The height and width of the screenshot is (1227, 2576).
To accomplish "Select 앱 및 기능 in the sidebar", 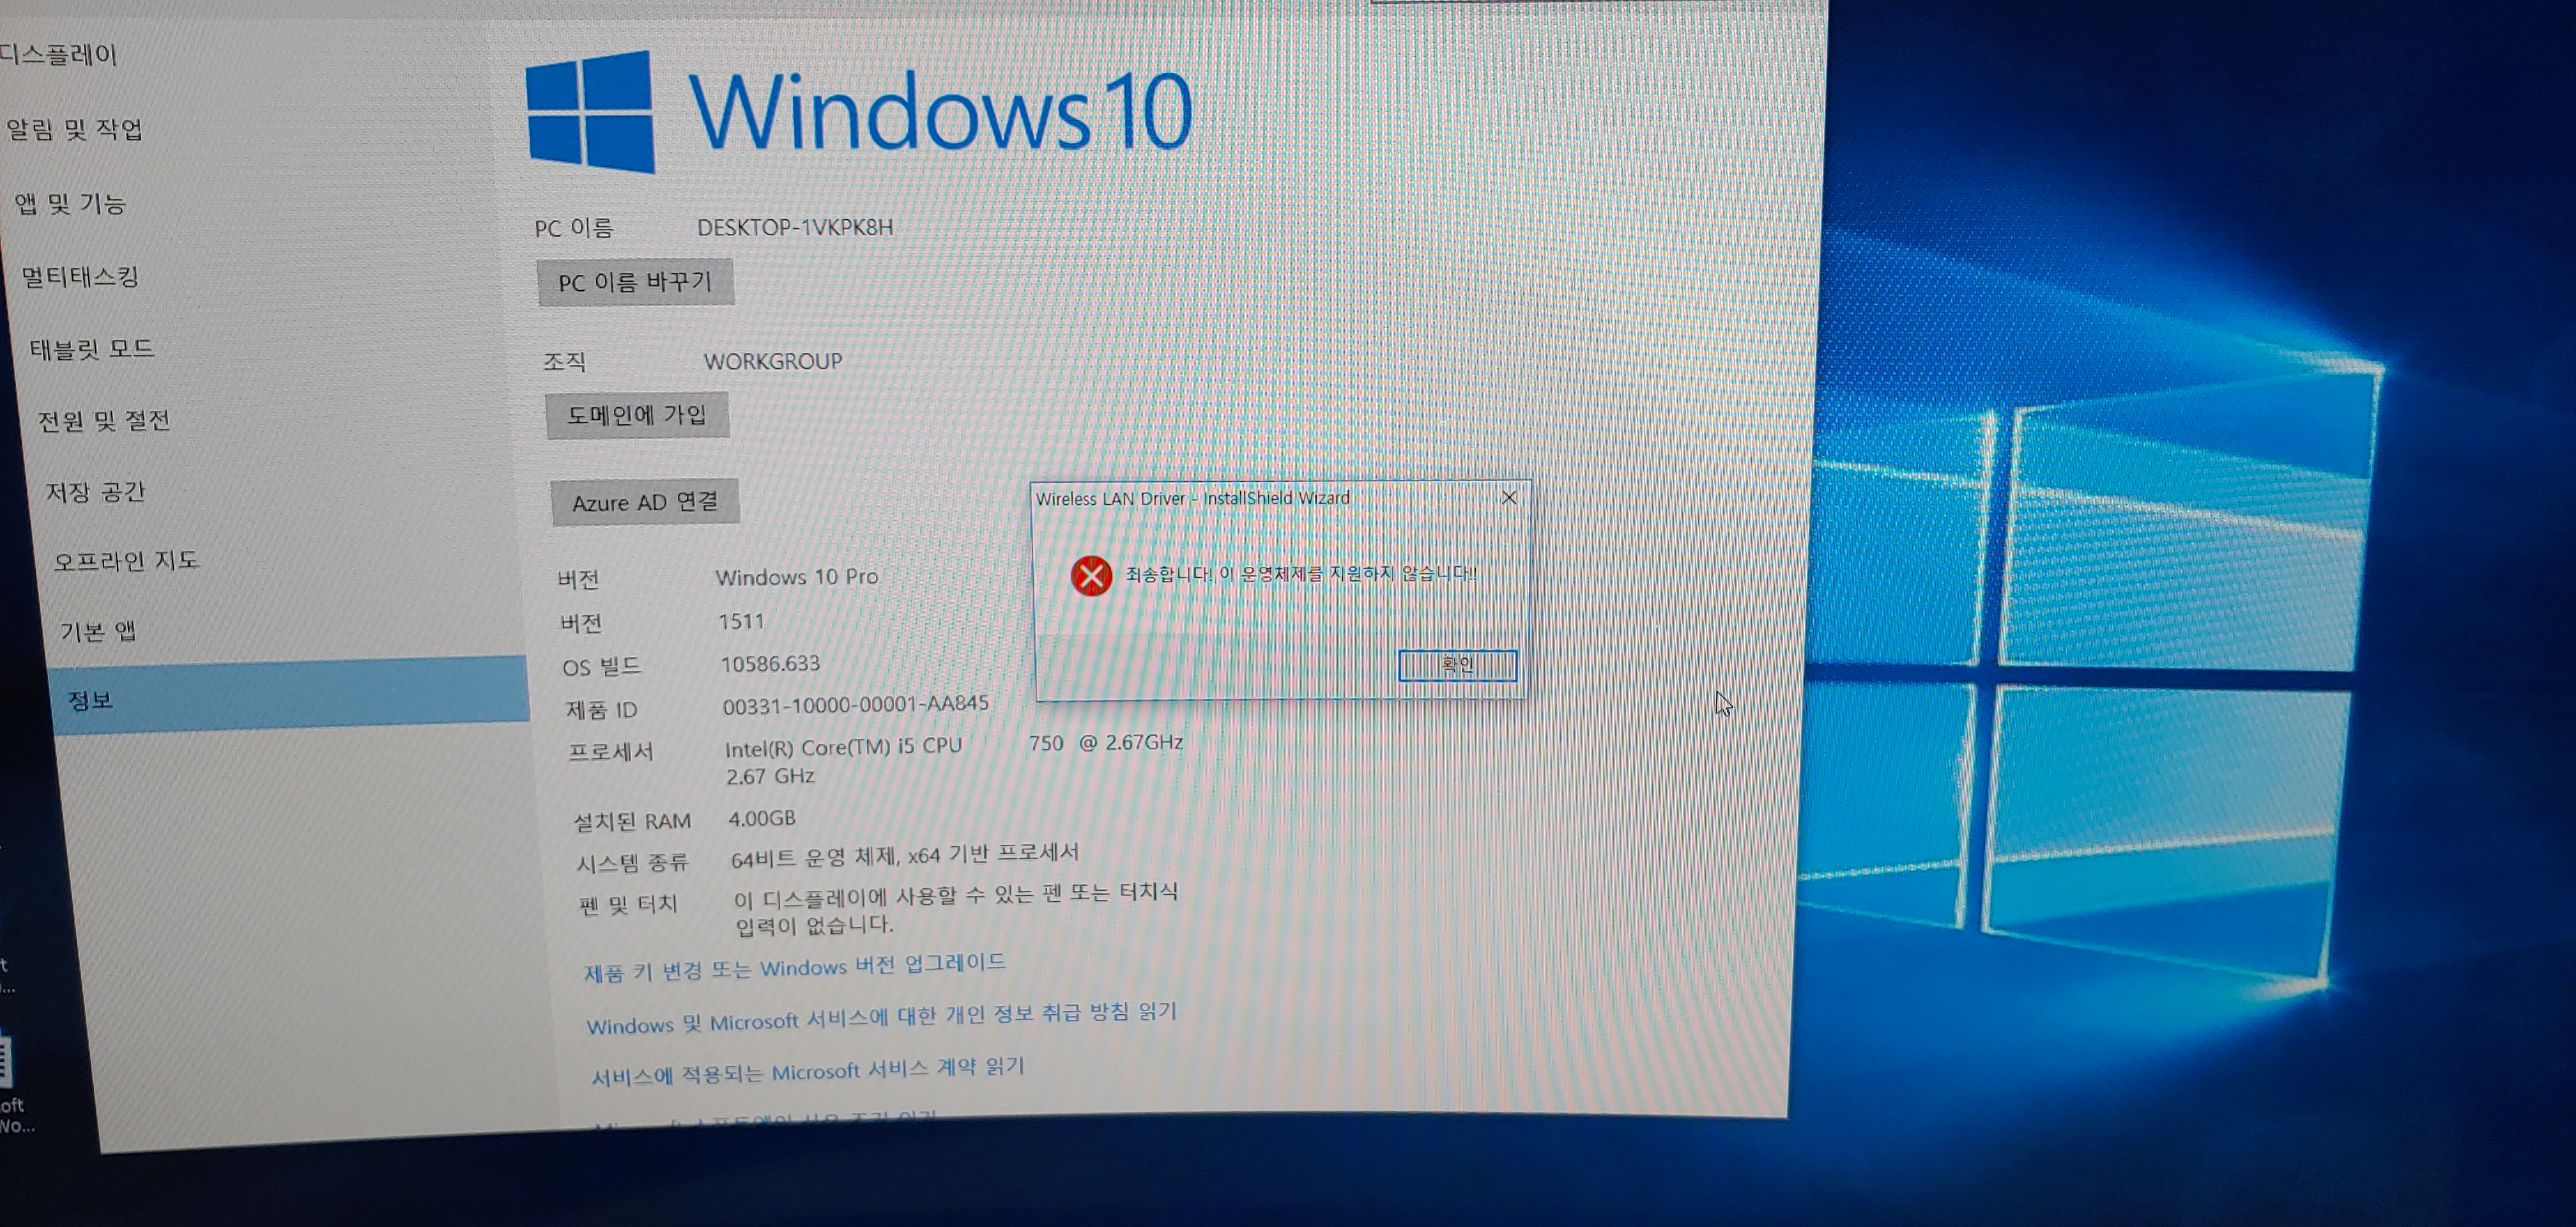I will point(70,204).
